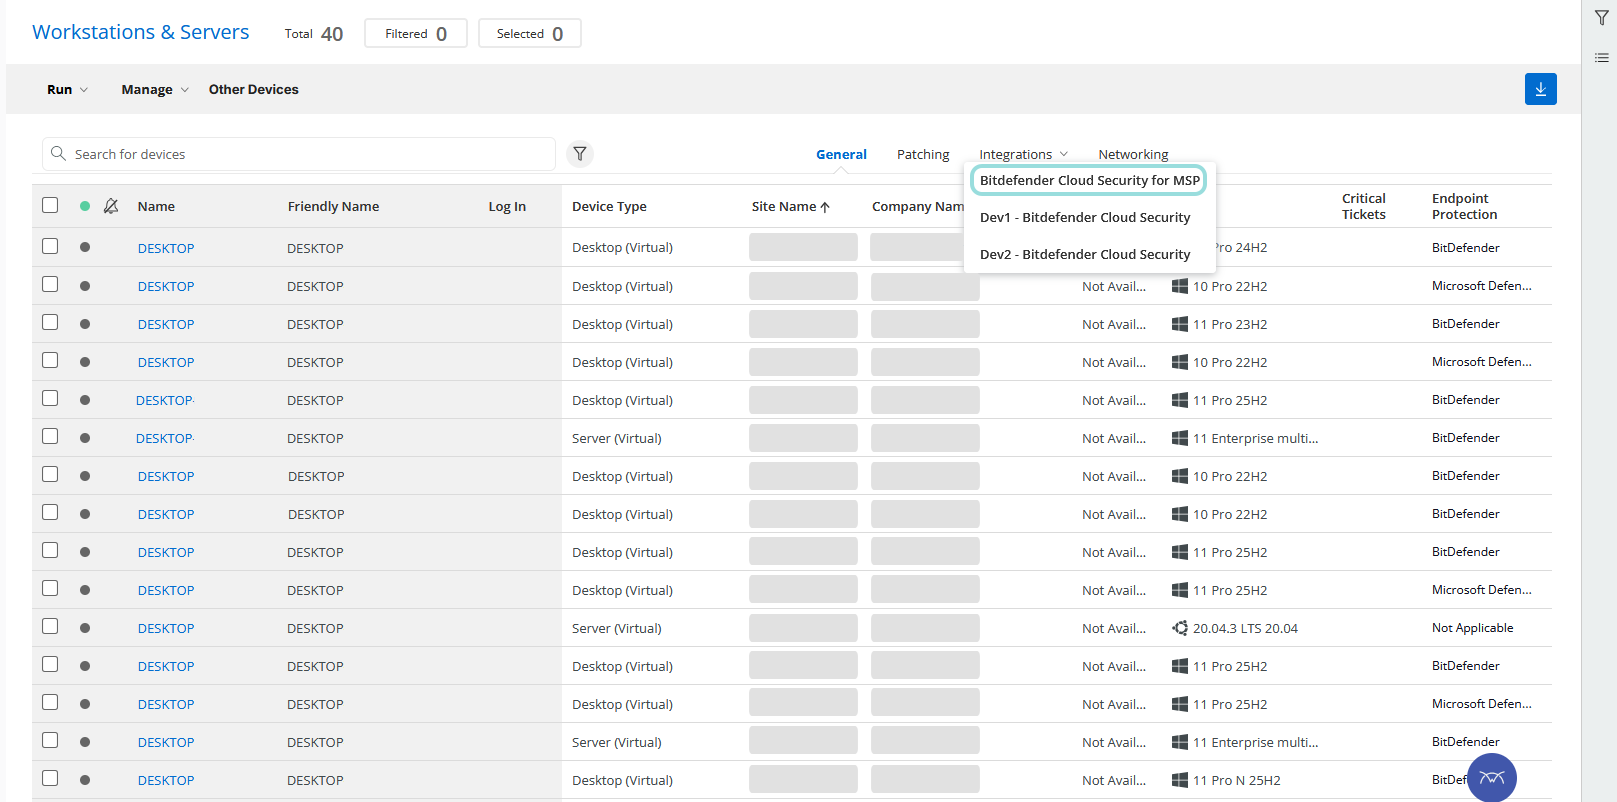
Task: Check the box for the 20.04.3 LTS row
Action: [50, 626]
